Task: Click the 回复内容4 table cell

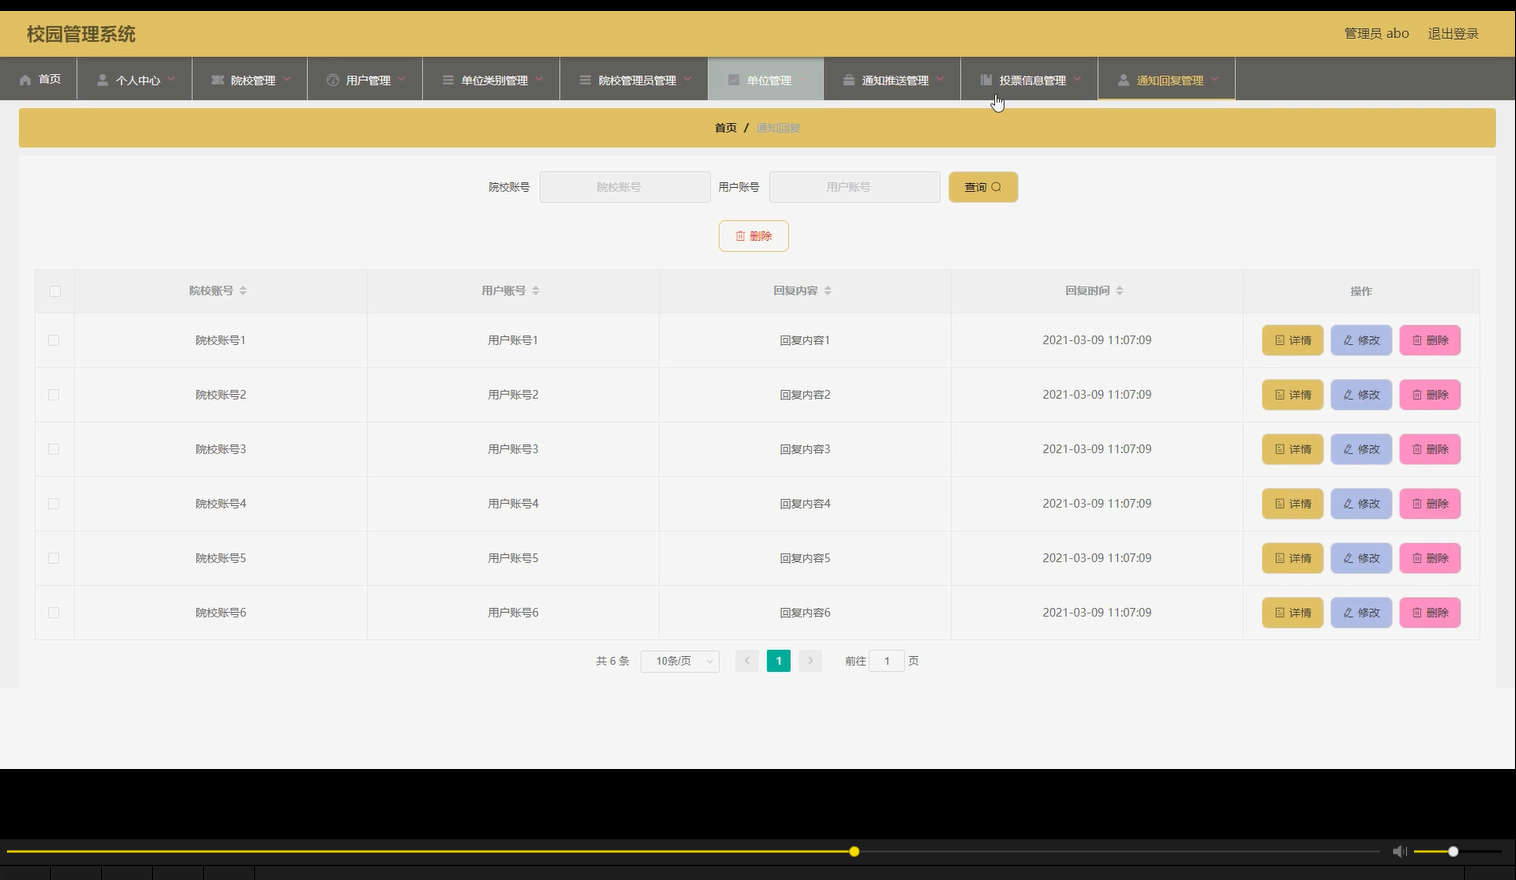Action: point(805,504)
